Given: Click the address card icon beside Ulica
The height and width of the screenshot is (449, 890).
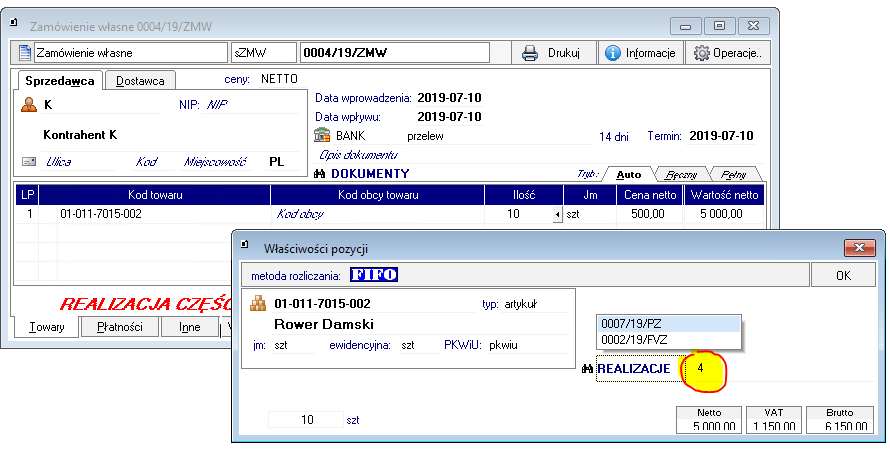Looking at the screenshot, I should coord(29,161).
